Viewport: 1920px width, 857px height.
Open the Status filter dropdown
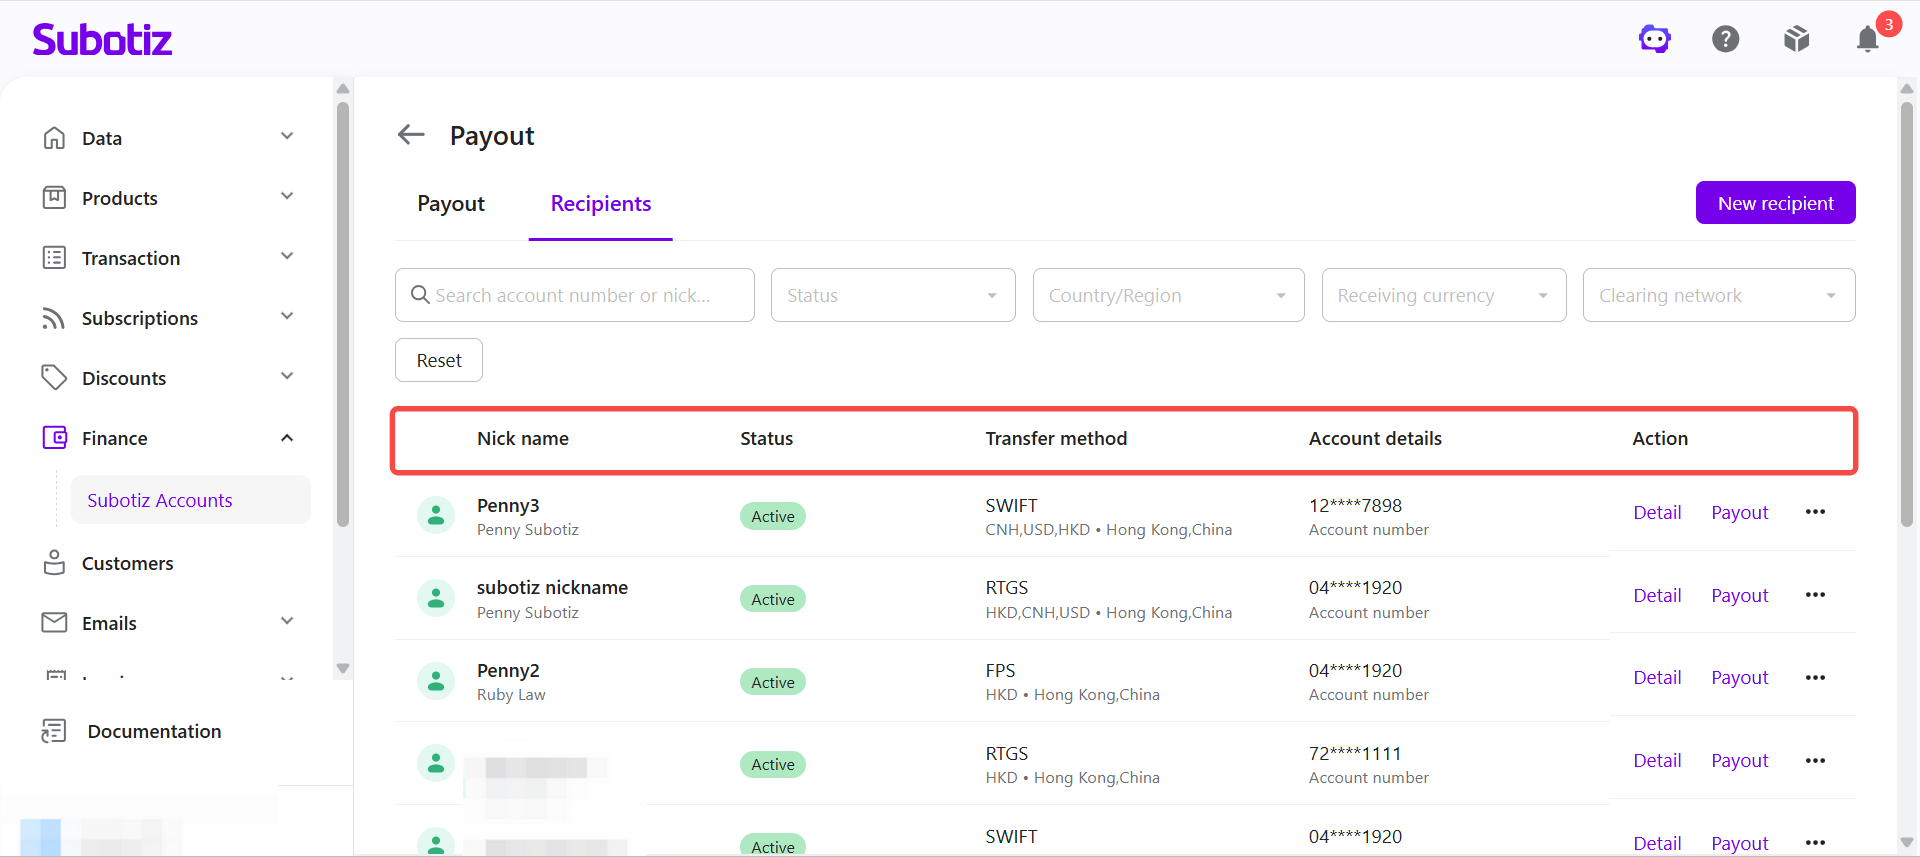click(893, 295)
